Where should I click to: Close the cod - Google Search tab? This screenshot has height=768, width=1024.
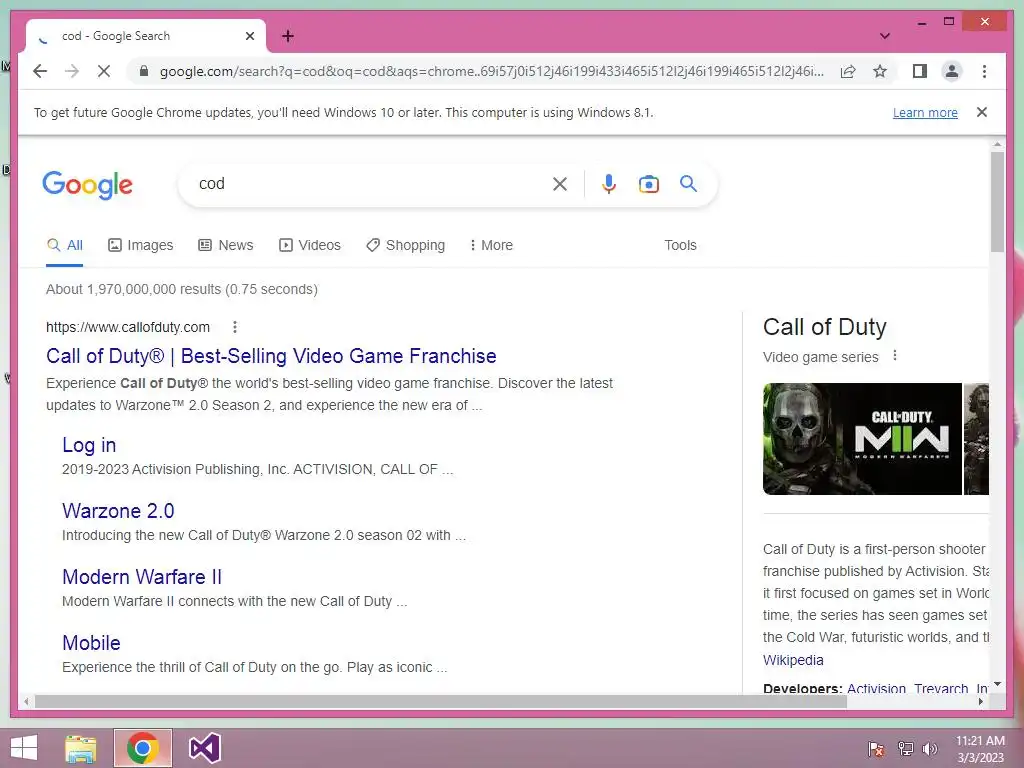250,36
